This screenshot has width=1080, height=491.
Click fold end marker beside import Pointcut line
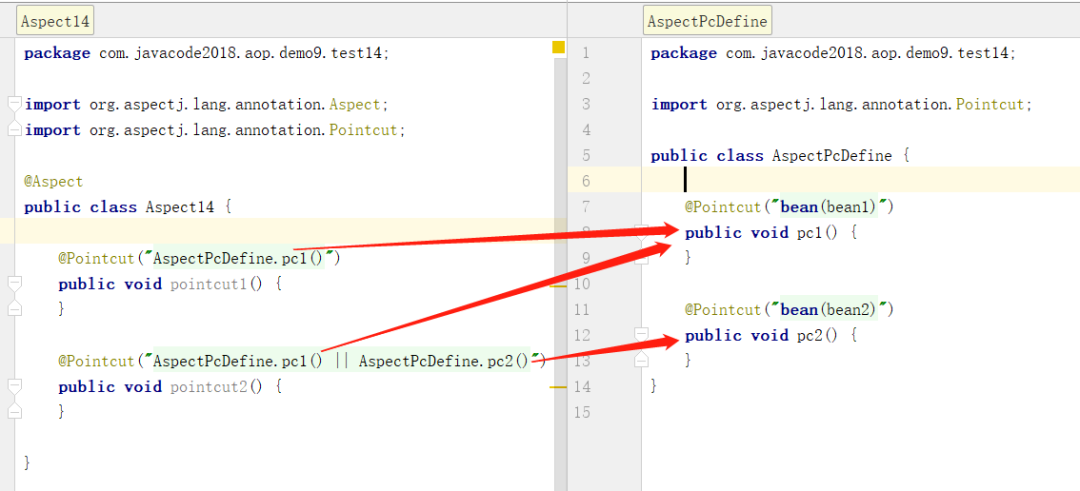(14, 129)
